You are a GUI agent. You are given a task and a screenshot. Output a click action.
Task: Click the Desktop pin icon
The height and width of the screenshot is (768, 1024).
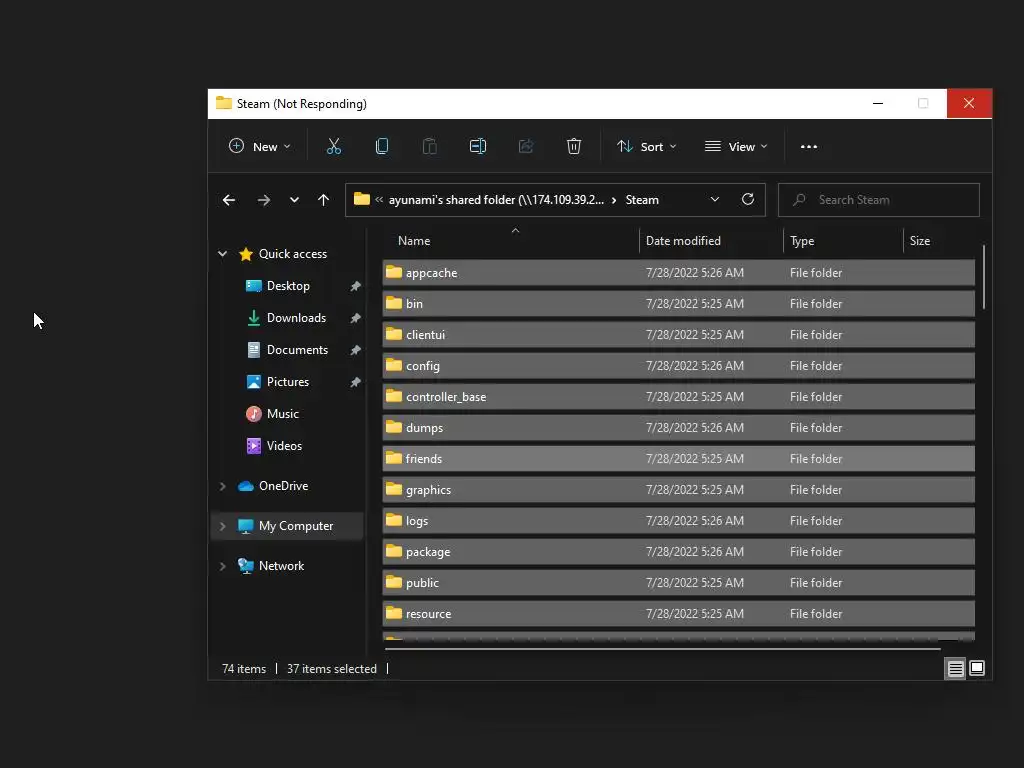[x=355, y=286]
